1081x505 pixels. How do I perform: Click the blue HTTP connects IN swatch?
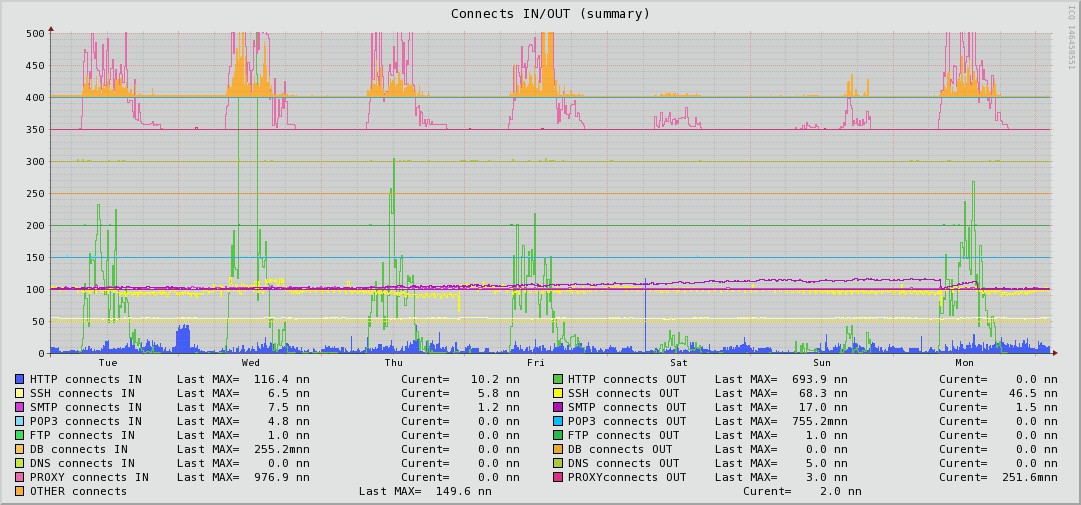pos(19,380)
